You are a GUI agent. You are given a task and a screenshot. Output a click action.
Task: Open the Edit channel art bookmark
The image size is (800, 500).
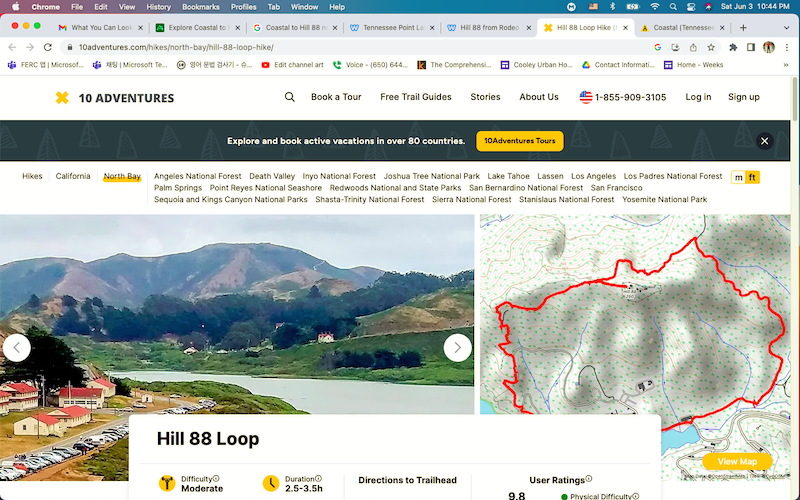coord(292,65)
